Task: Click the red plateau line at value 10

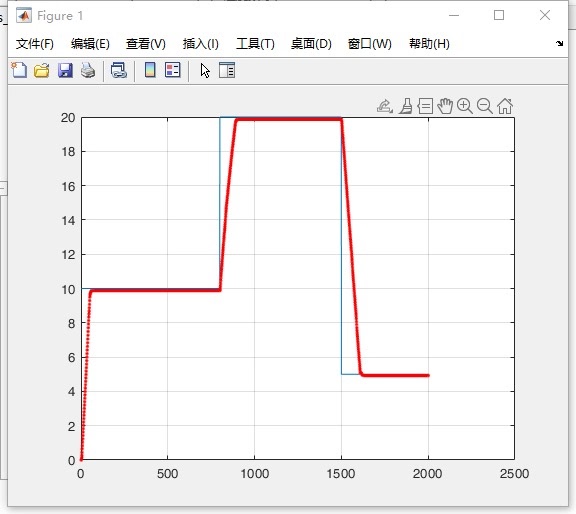Action: pyautogui.click(x=154, y=290)
